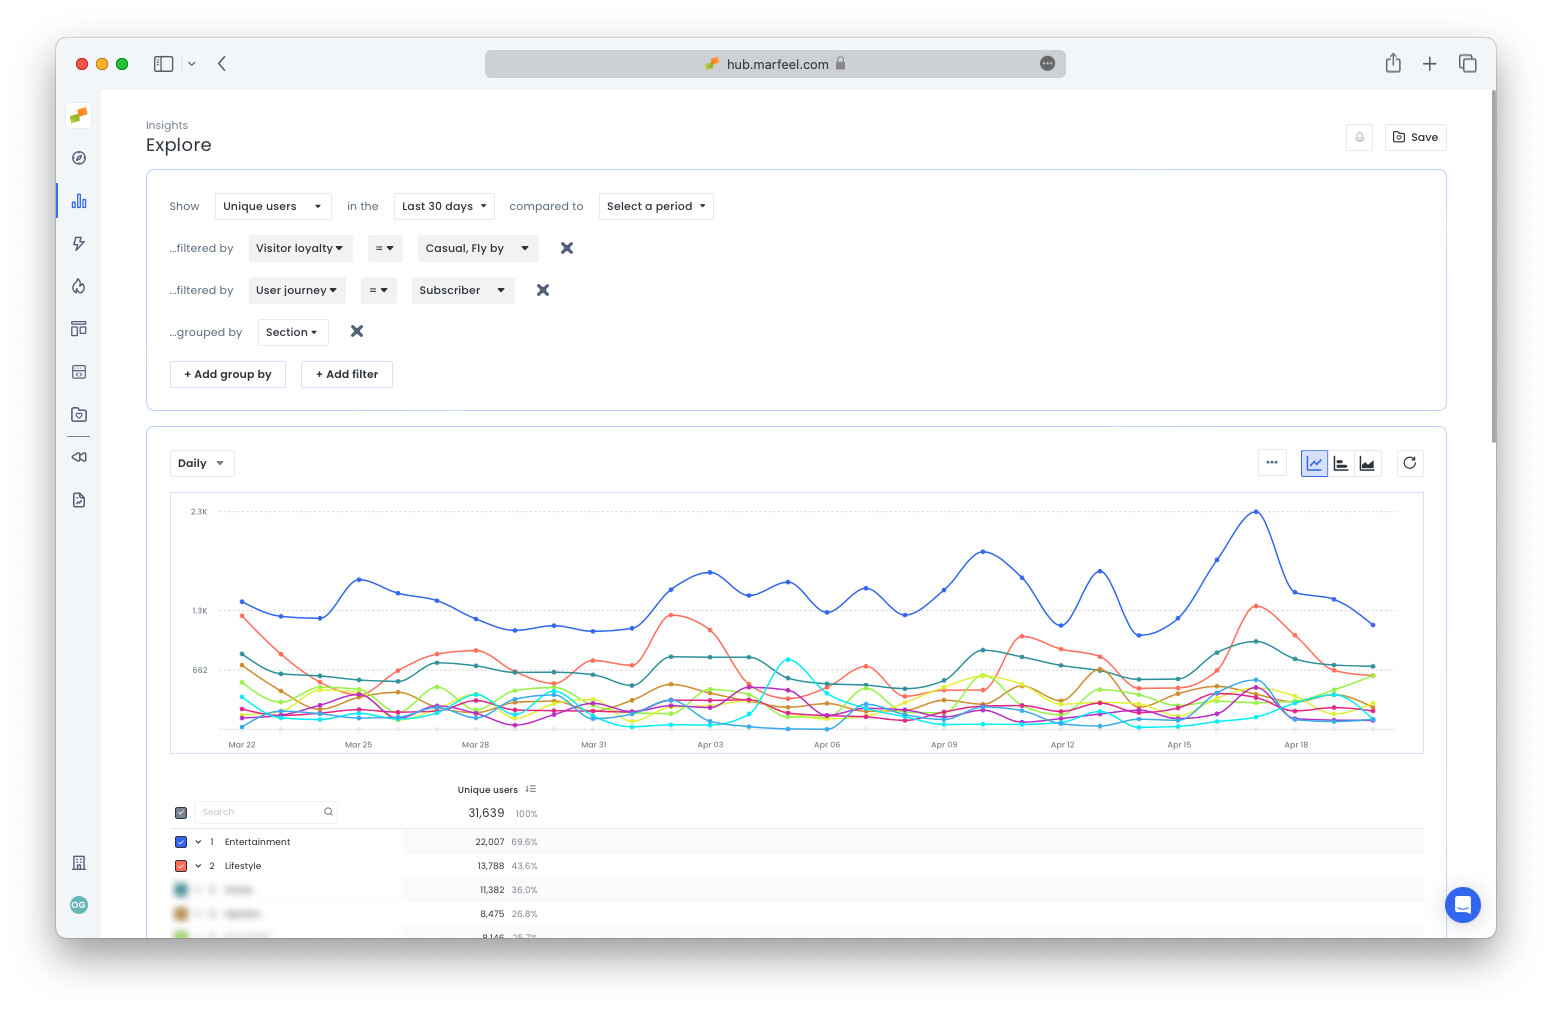This screenshot has width=1552, height=1012.
Task: Uncheck the Lifestyle row checkbox
Action: (x=181, y=865)
